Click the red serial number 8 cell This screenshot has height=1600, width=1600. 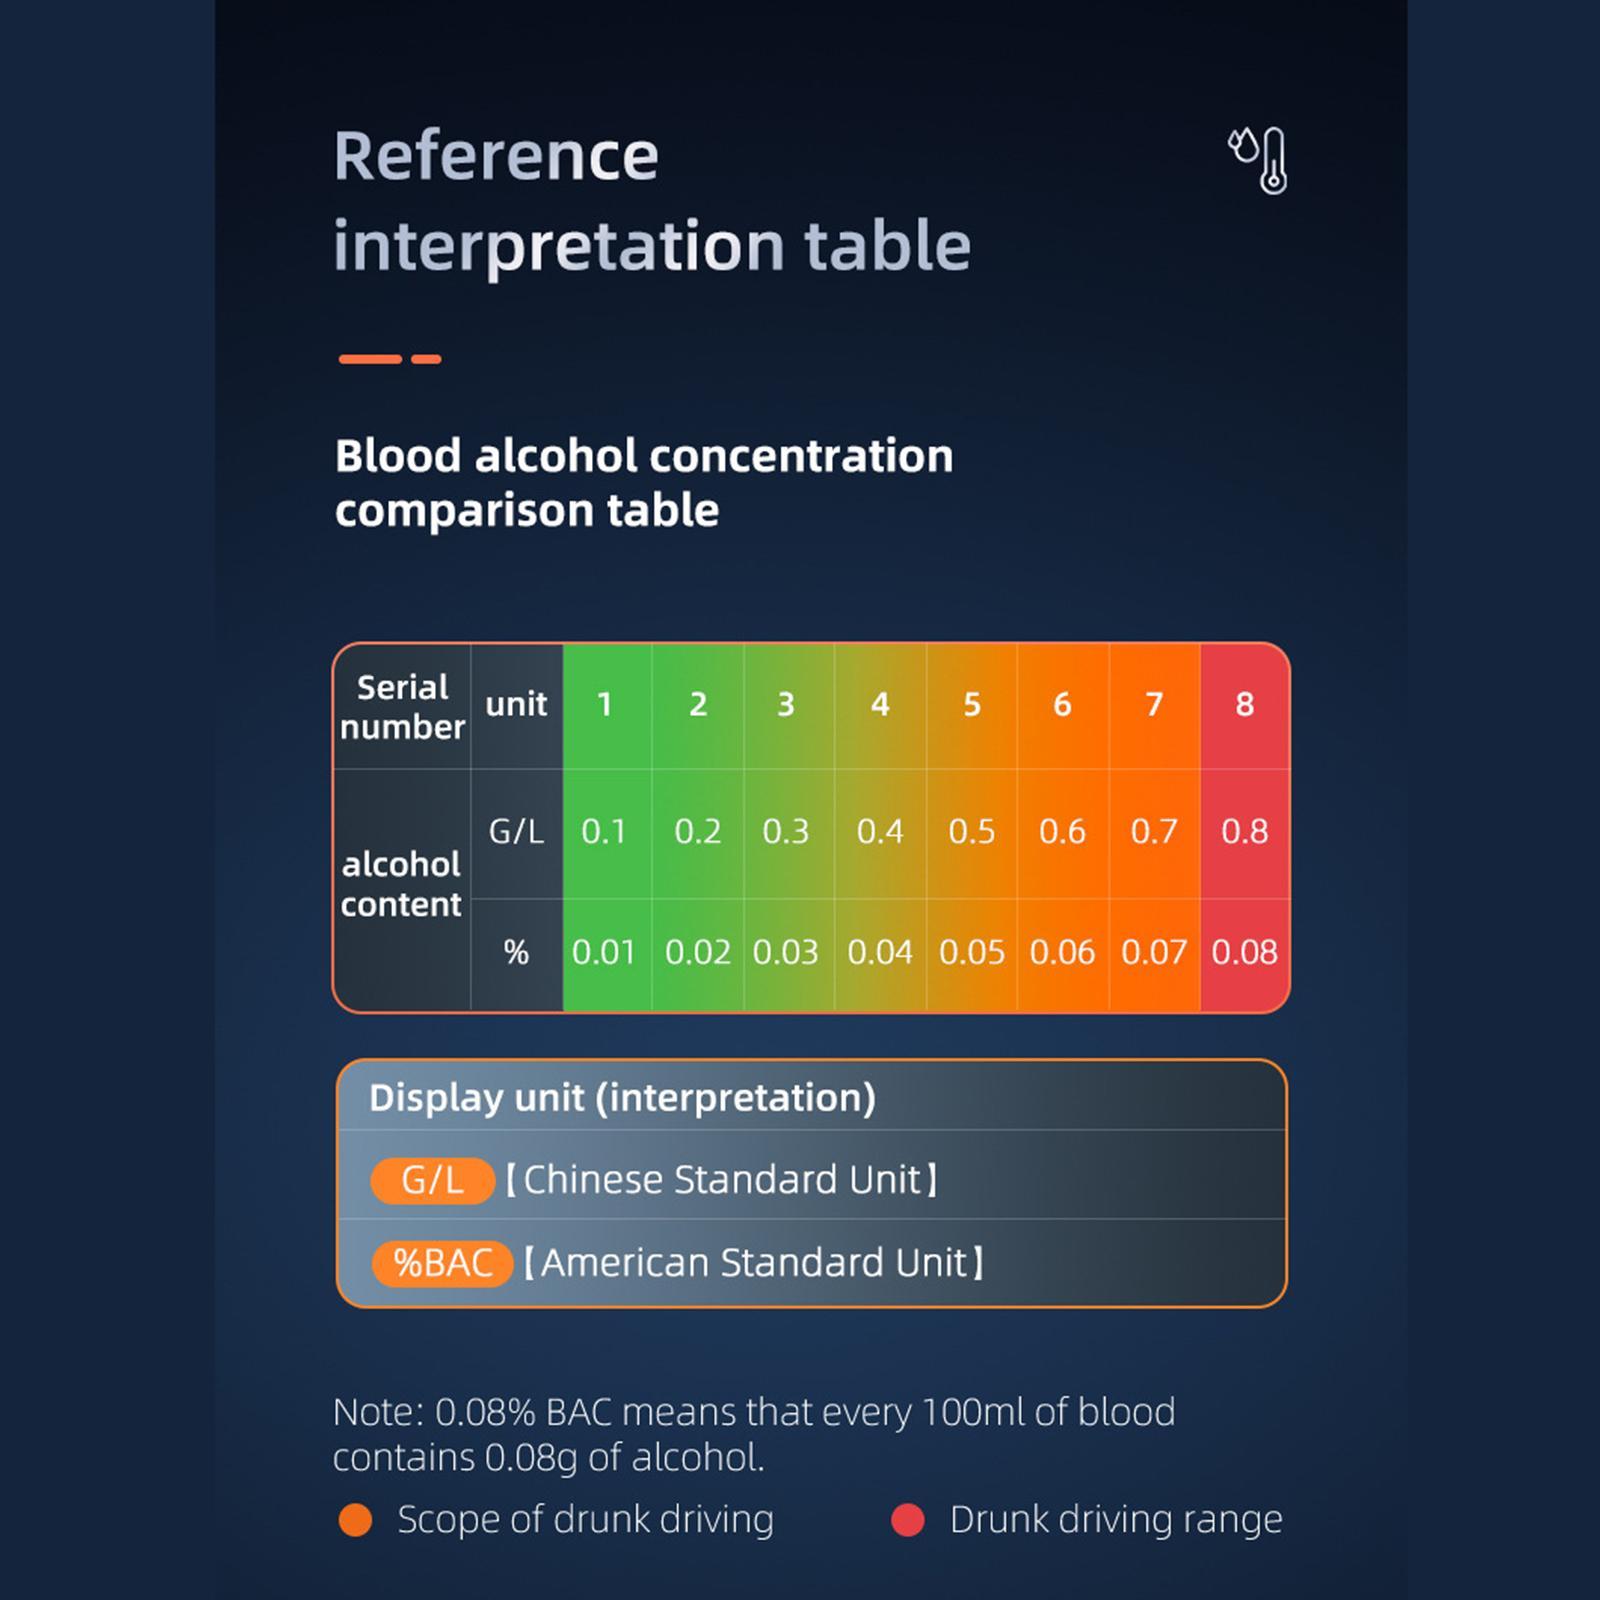[x=1245, y=706]
